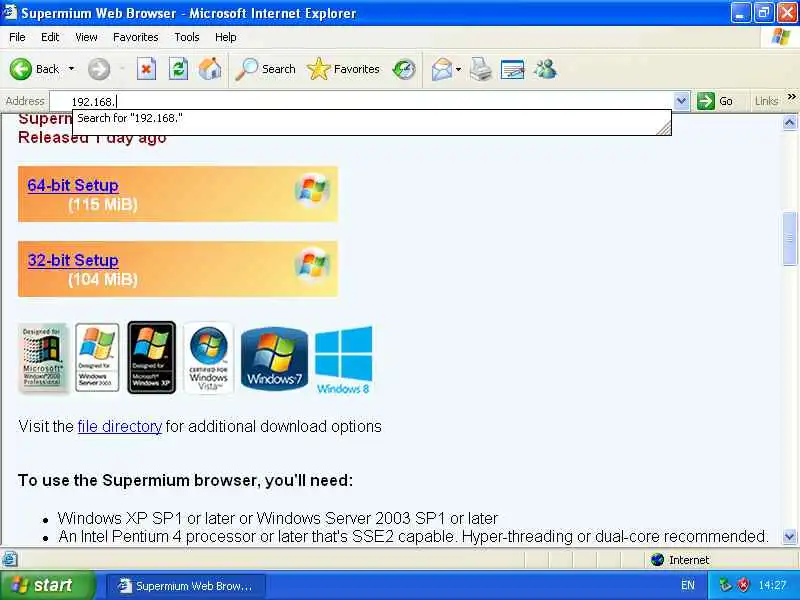Image resolution: width=800 pixels, height=600 pixels.
Task: Expand the Mail dropdown arrow
Action: click(x=458, y=69)
